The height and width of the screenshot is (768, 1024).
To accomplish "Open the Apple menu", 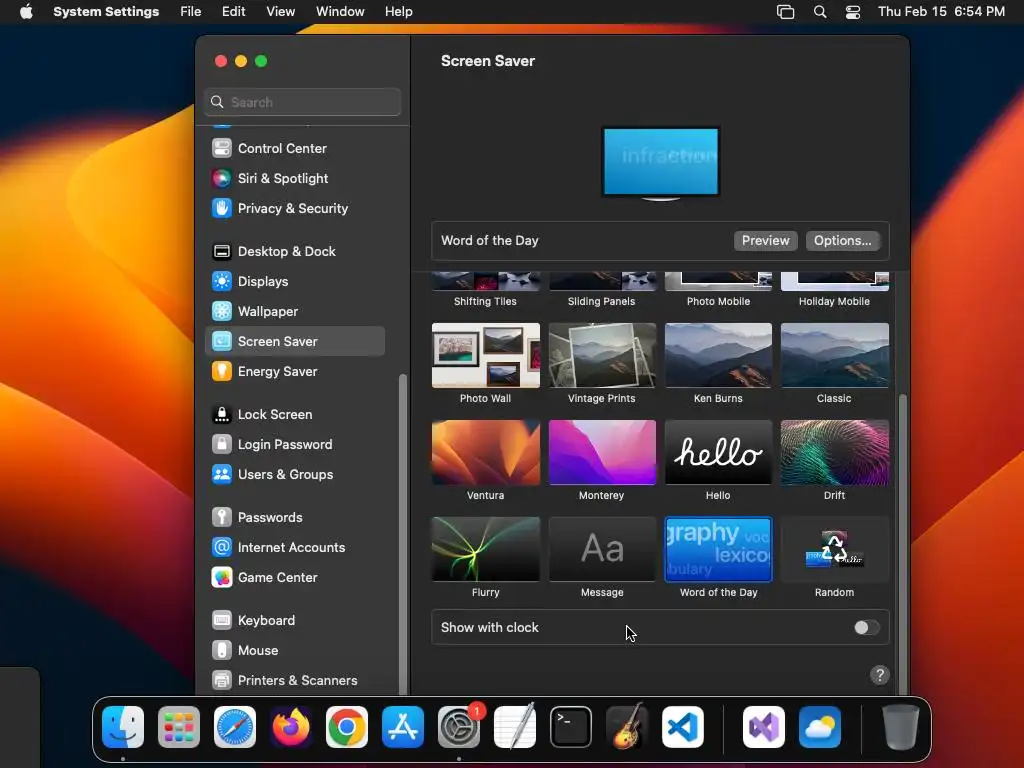I will coord(26,12).
